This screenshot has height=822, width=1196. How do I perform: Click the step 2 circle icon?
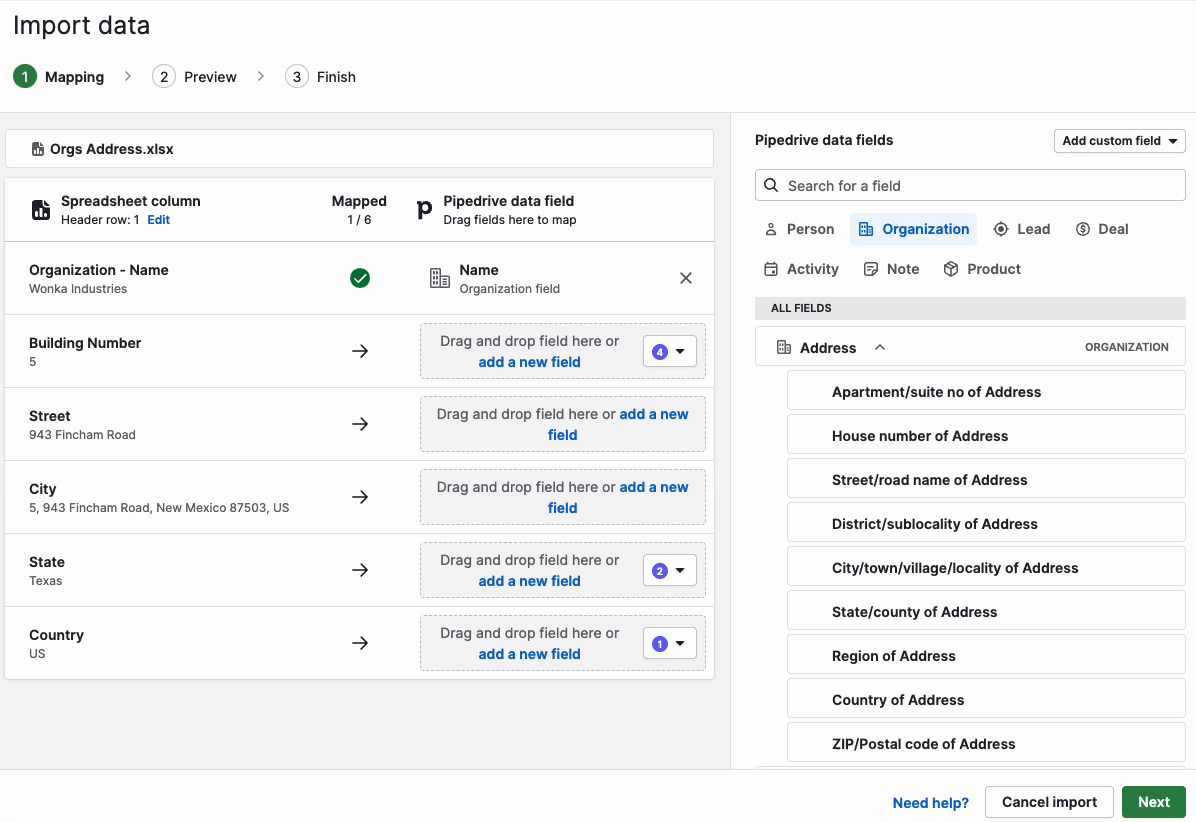pos(164,76)
